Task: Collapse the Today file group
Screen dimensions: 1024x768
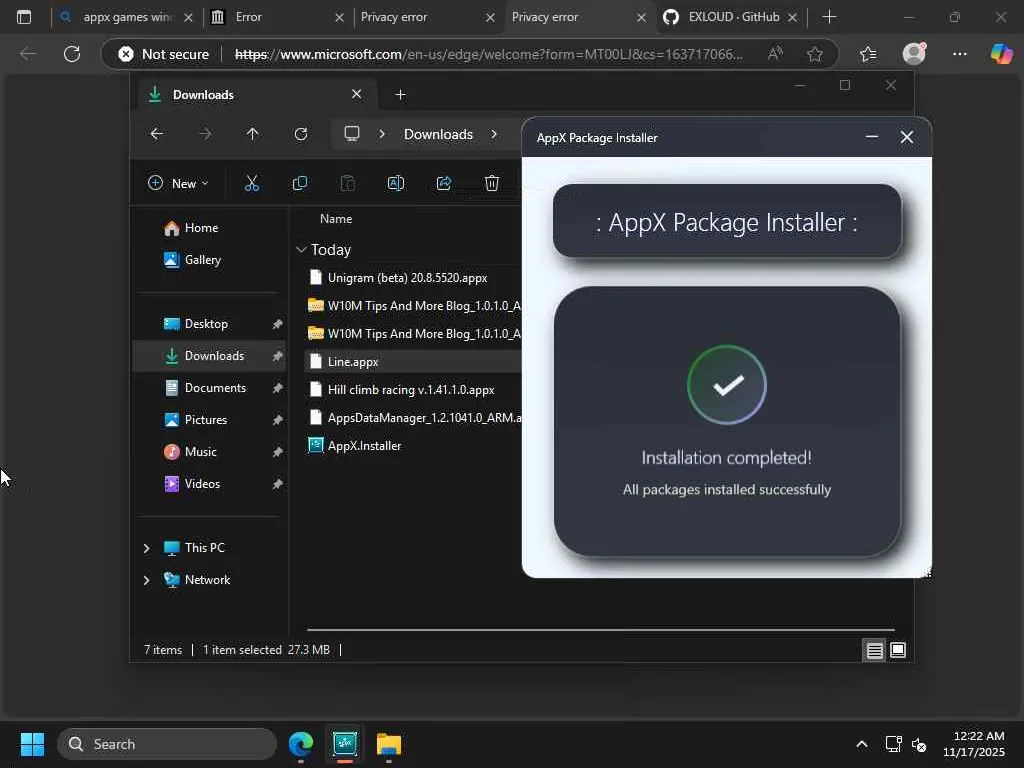Action: [301, 250]
